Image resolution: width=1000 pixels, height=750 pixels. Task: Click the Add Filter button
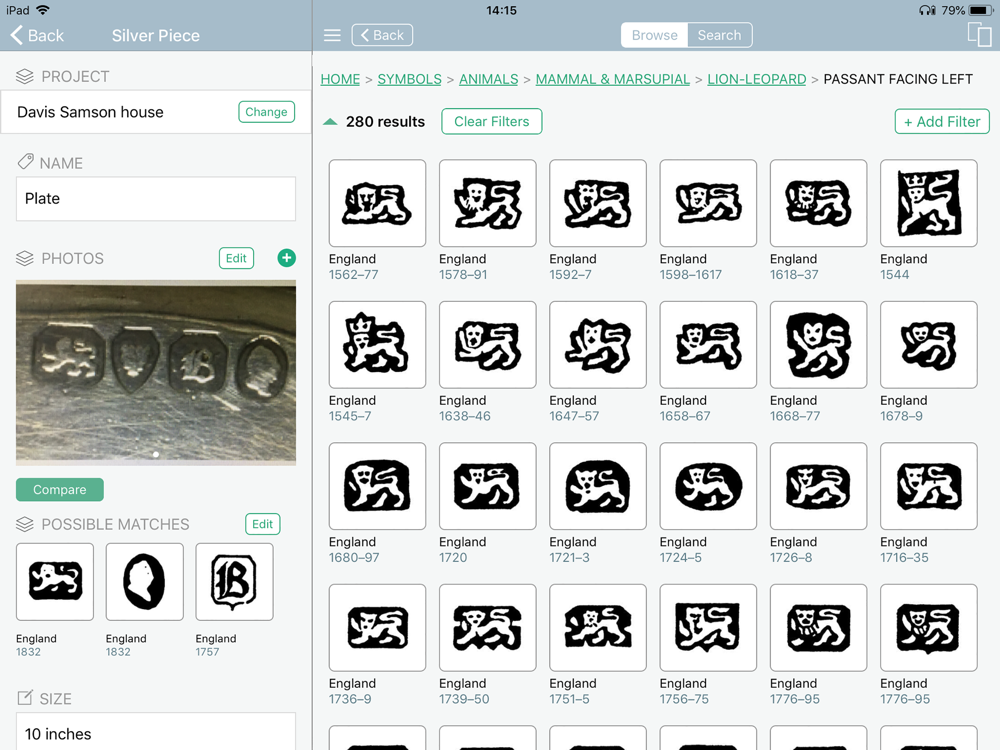point(942,121)
